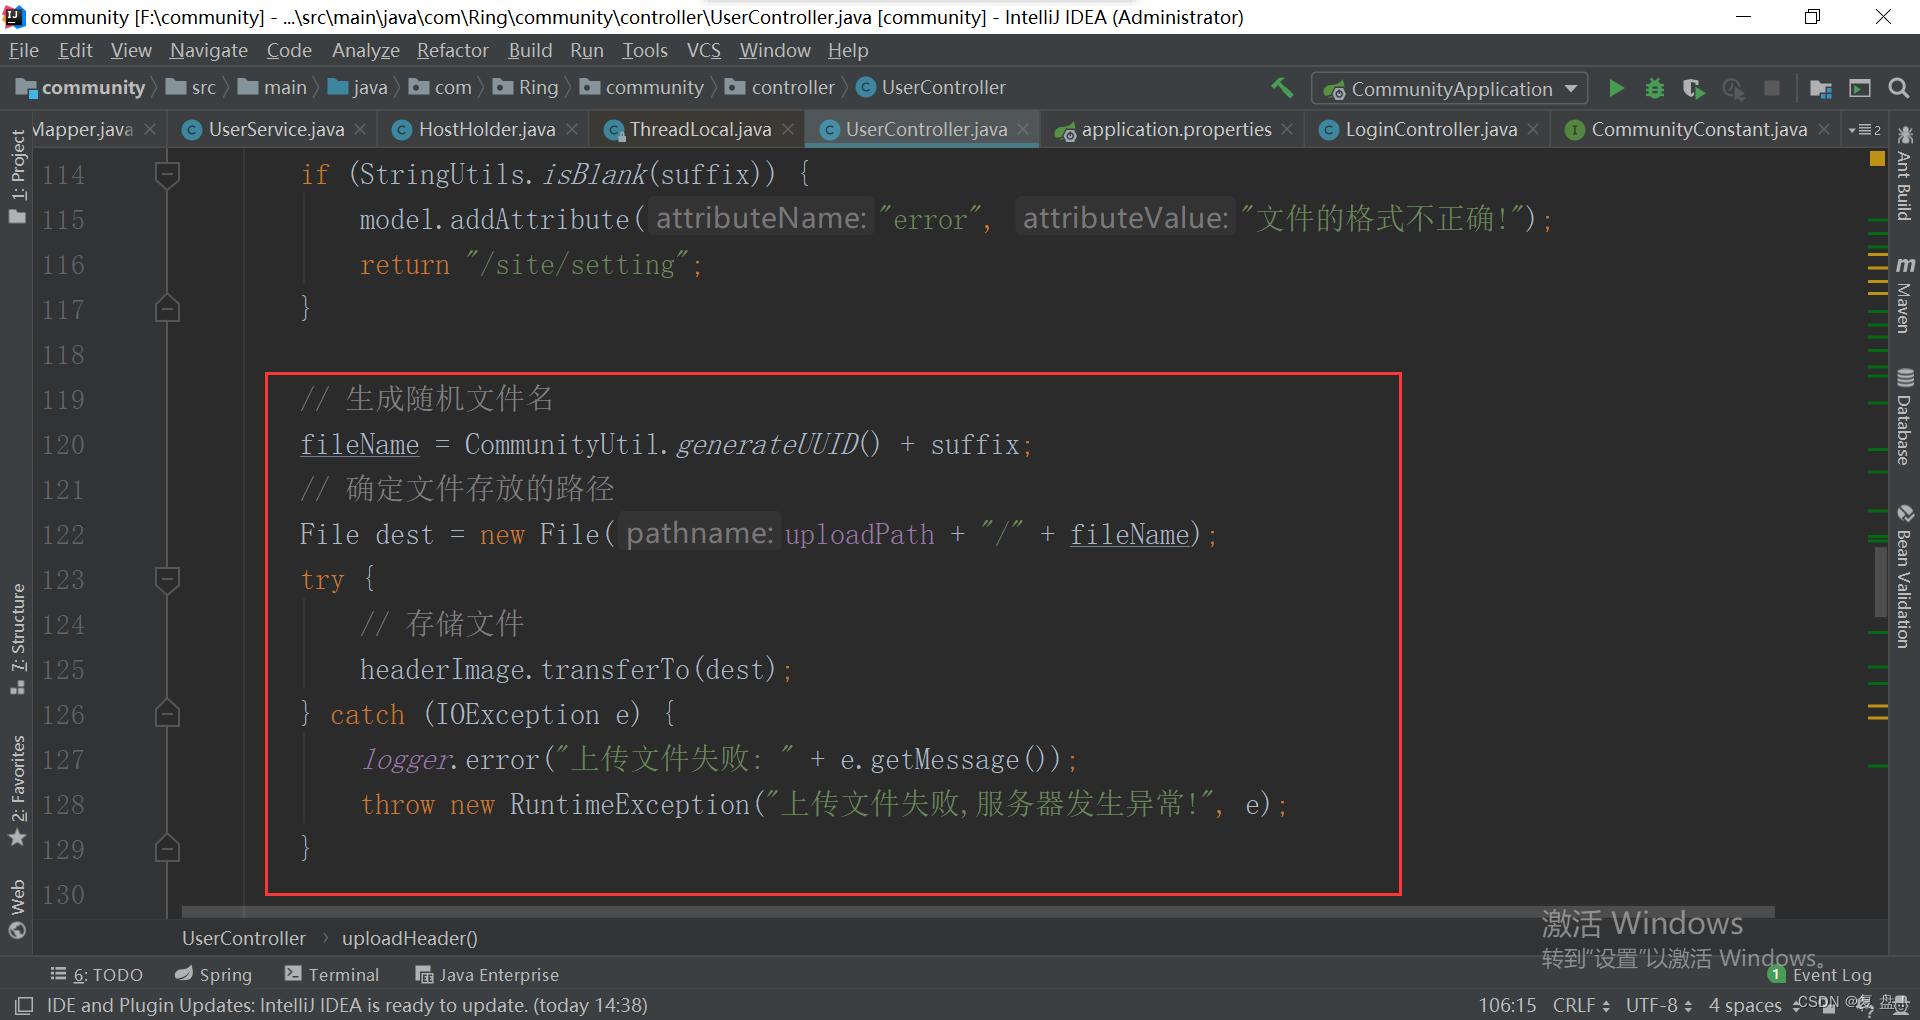Click uploadHeader() in editor breadcrumbs
Screen dimensions: 1920x1020
point(410,938)
